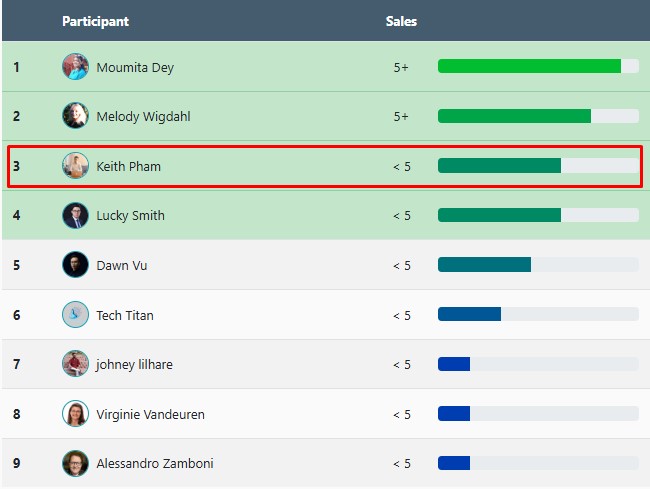
Task: Click Melody Wigdahl's '5+' sales value
Action: [x=401, y=116]
